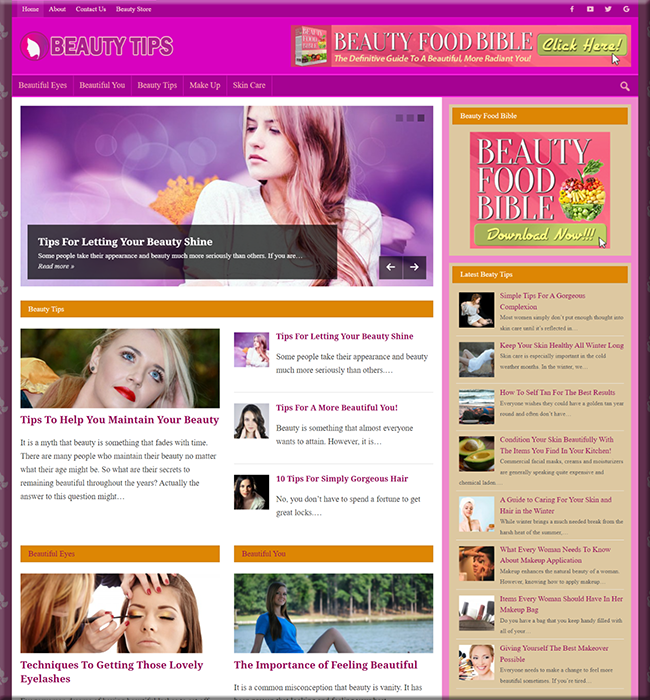
Task: Open the Google social icon
Action: click(626, 9)
